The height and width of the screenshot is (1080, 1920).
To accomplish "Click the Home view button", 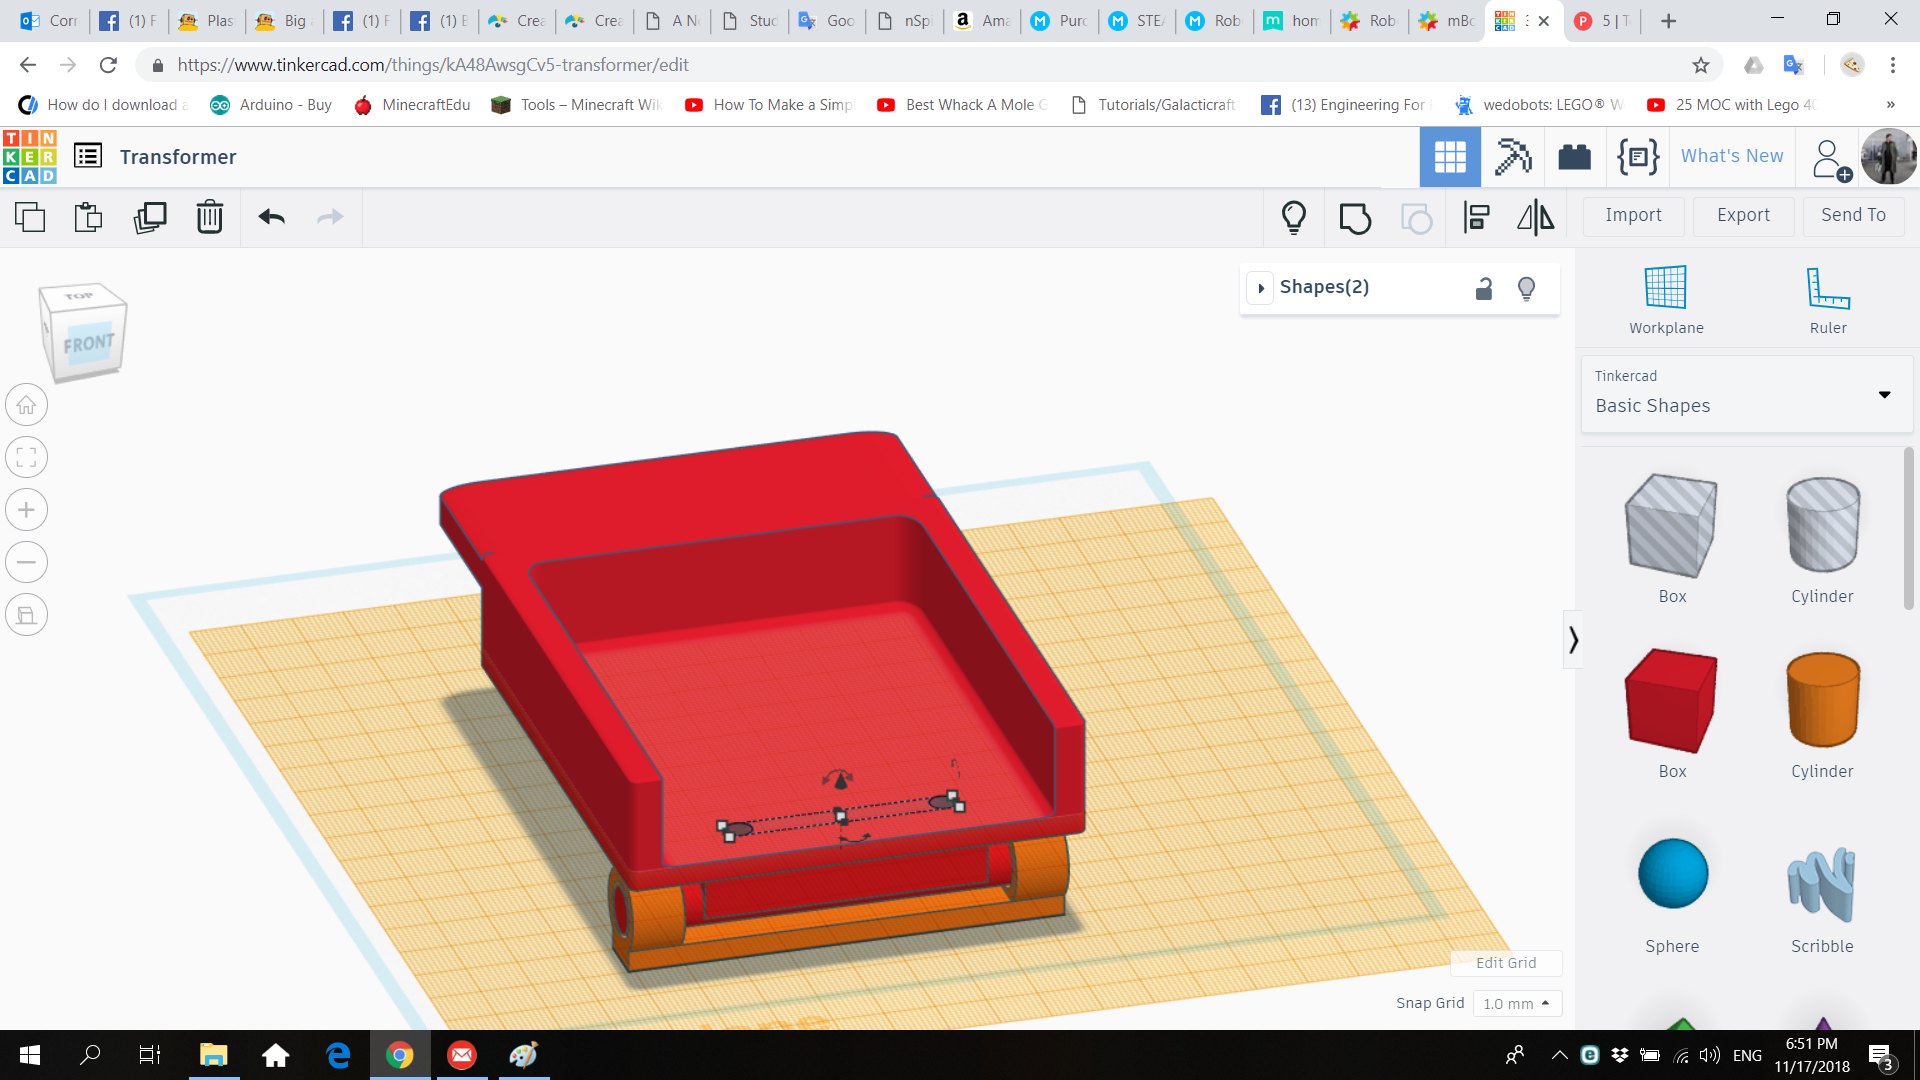I will [27, 405].
